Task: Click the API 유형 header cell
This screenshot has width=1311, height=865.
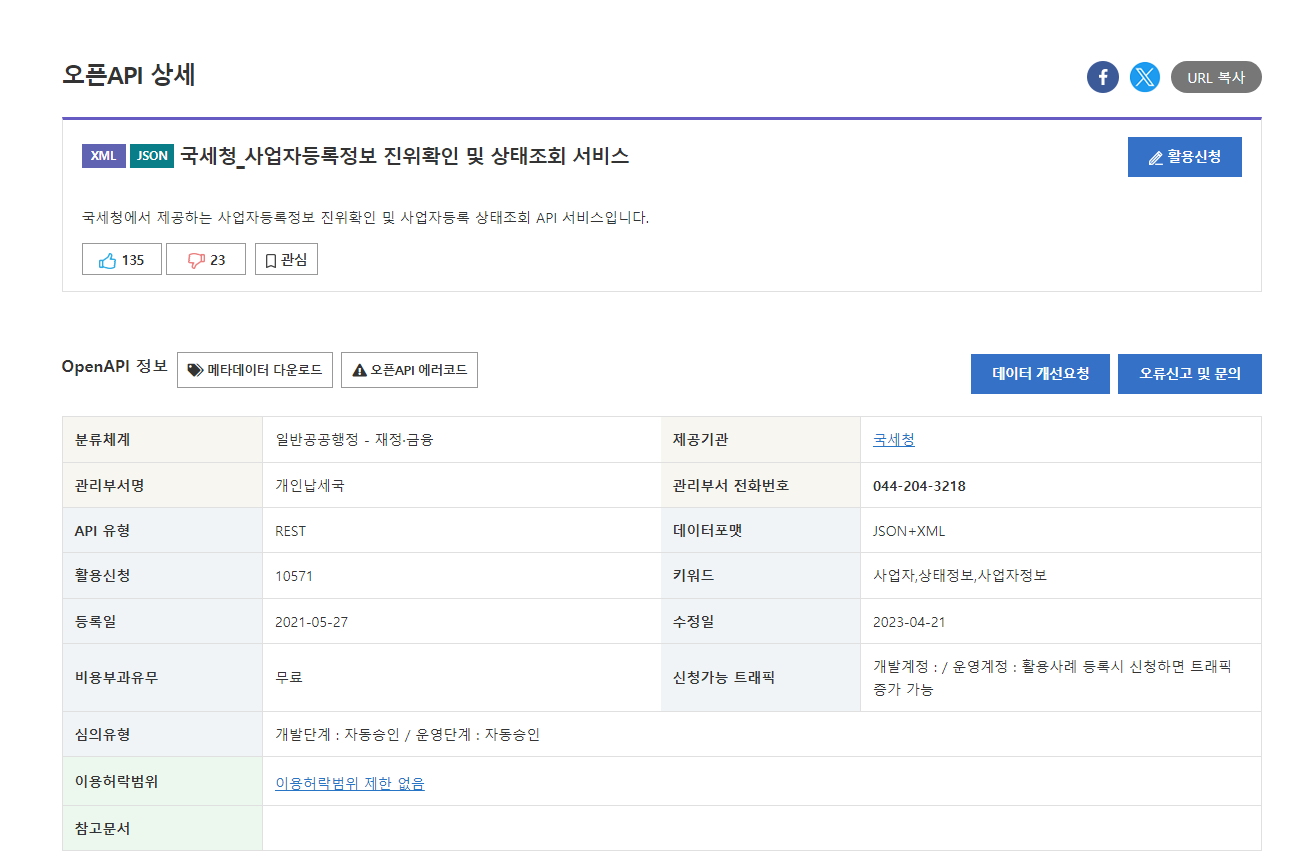Action: [162, 530]
